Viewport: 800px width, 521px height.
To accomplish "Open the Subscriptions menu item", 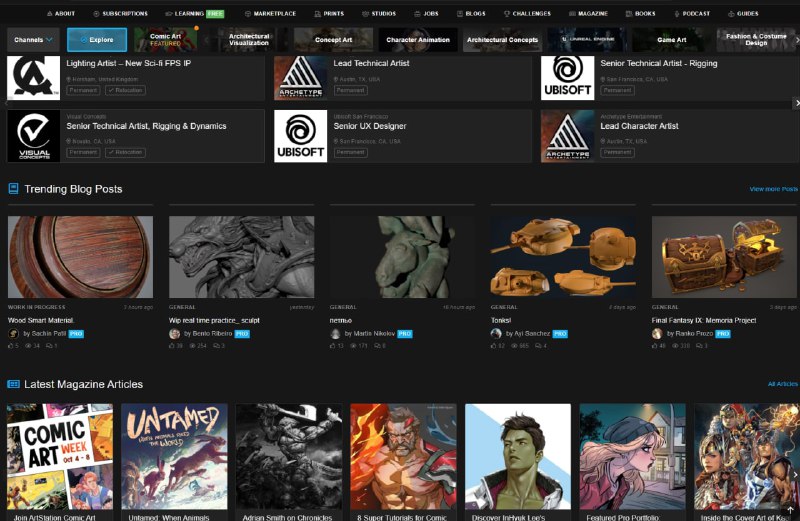I will pos(120,14).
